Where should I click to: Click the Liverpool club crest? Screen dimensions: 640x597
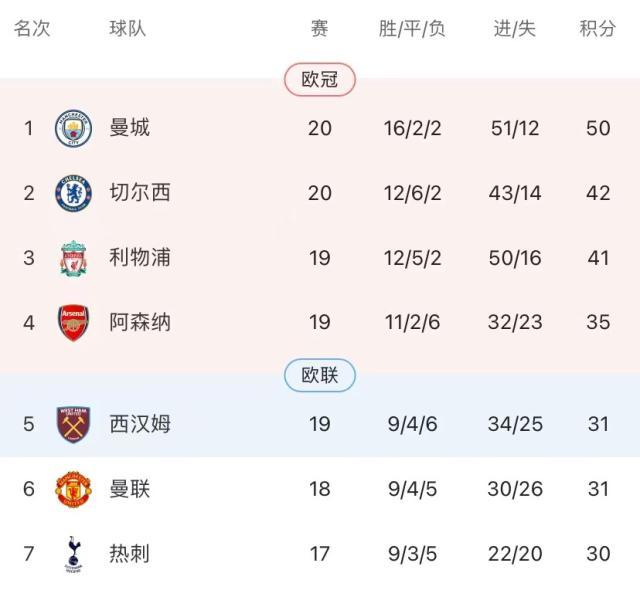73,258
